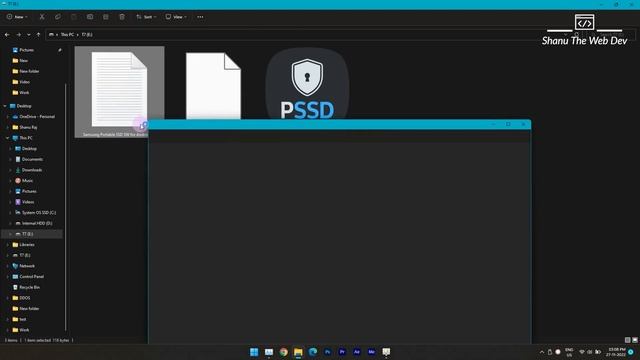Screen dimensions: 640x360
Task: Close the blank front window
Action: [x=523, y=124]
